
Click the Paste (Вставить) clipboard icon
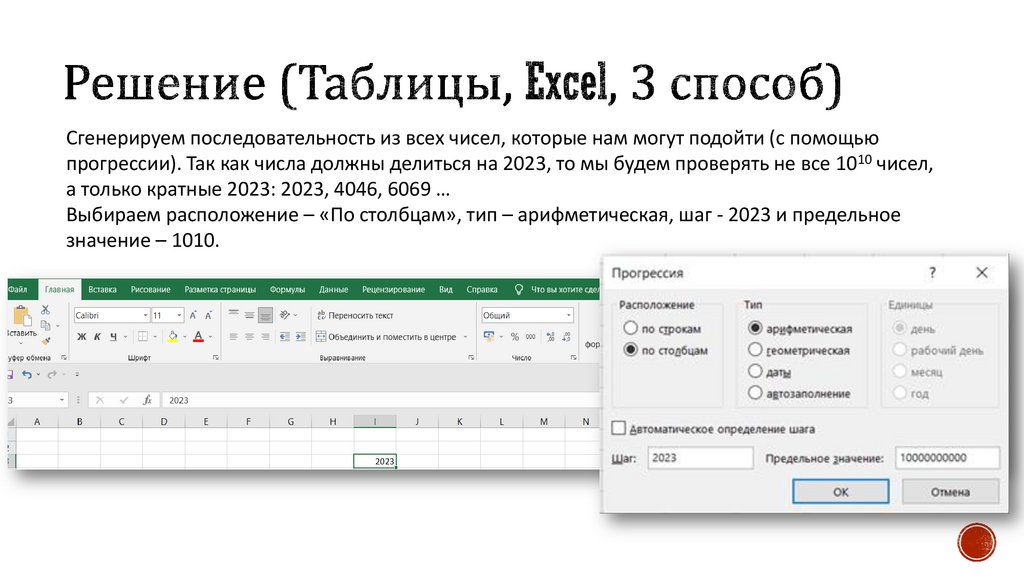pos(22,316)
